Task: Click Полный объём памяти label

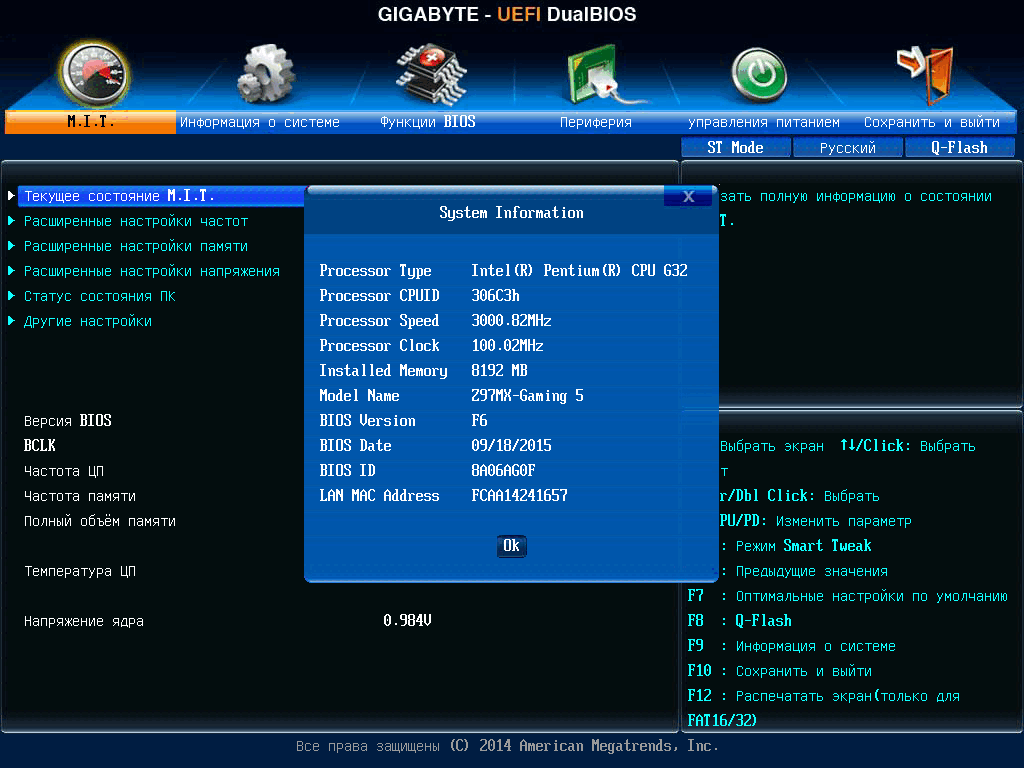Action: (100, 521)
